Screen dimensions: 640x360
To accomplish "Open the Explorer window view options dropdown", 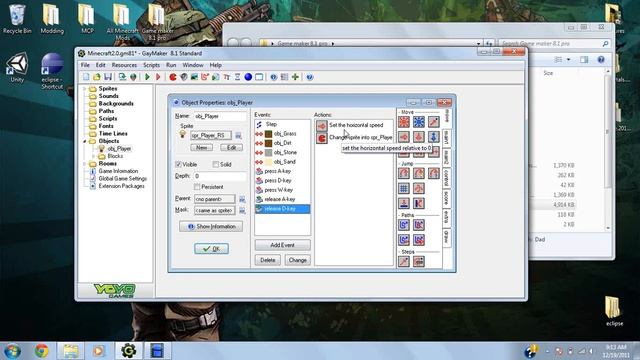I will point(568,60).
